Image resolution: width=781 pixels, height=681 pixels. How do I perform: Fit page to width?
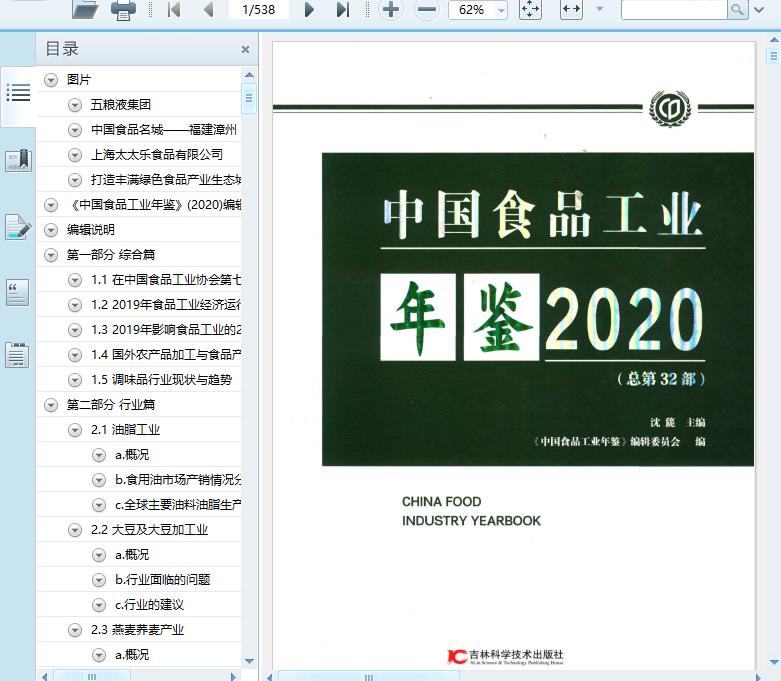[x=571, y=9]
